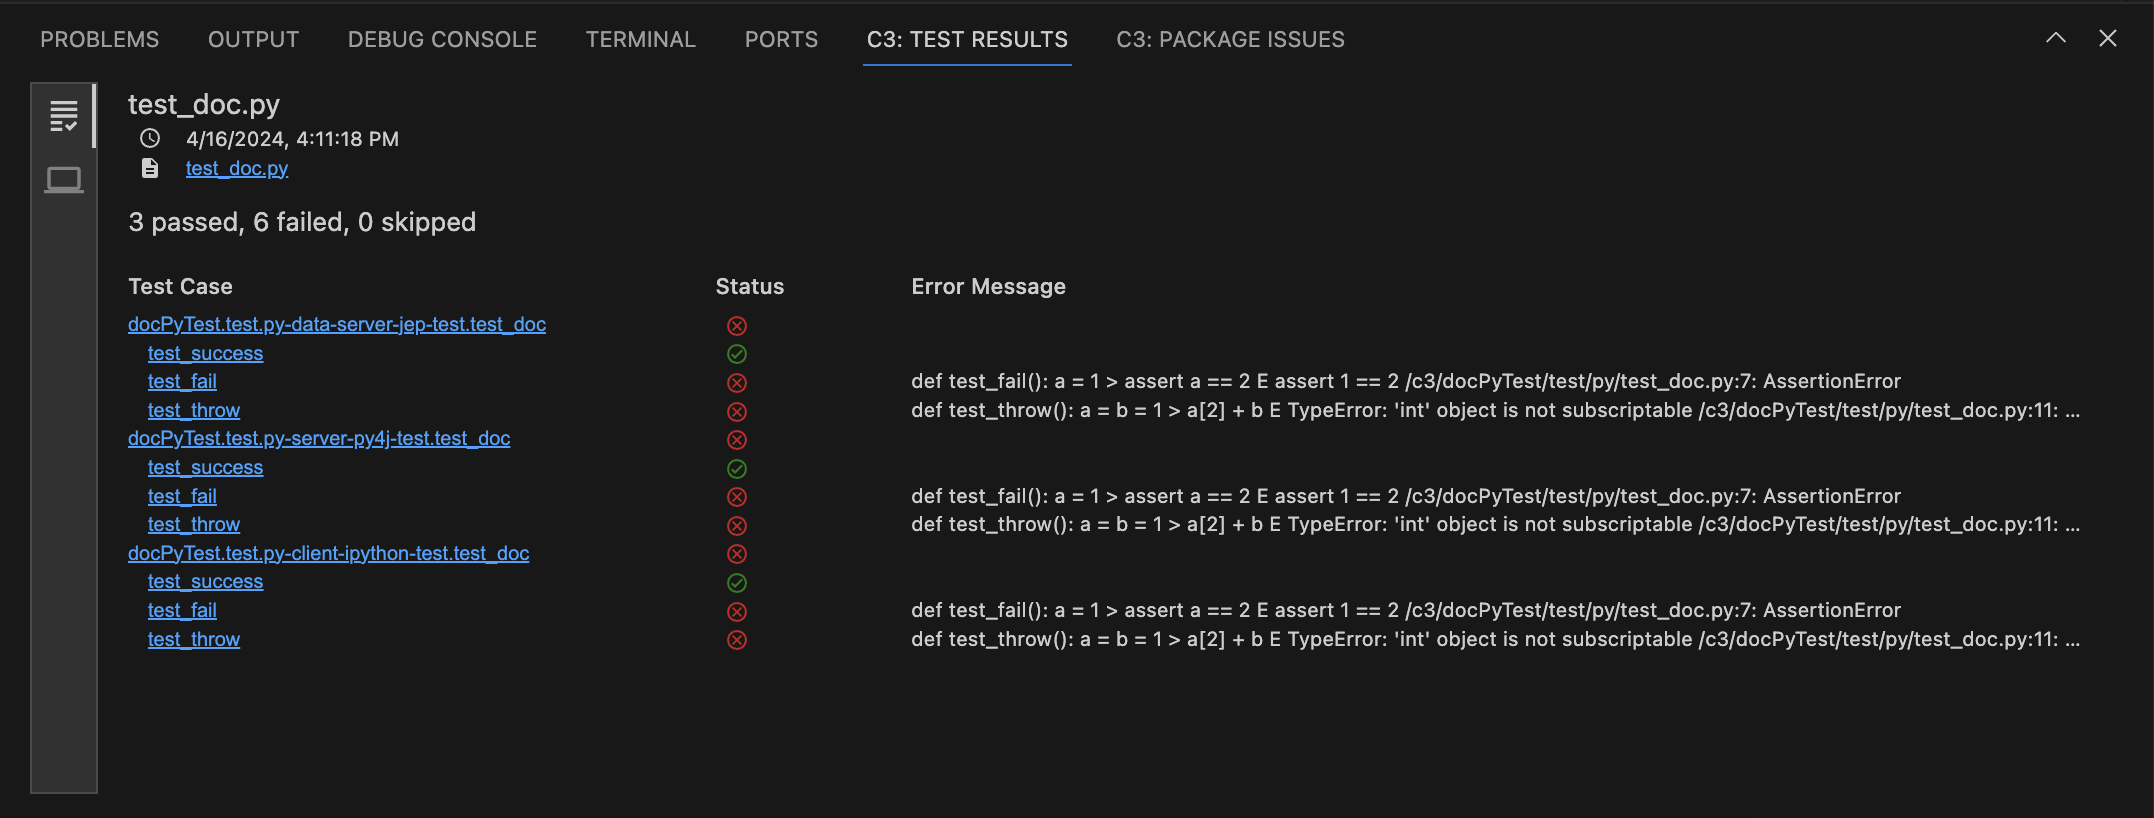Viewport: 2154px width, 818px height.
Task: Click failed status icon for server-py4j suite
Action: click(x=737, y=440)
